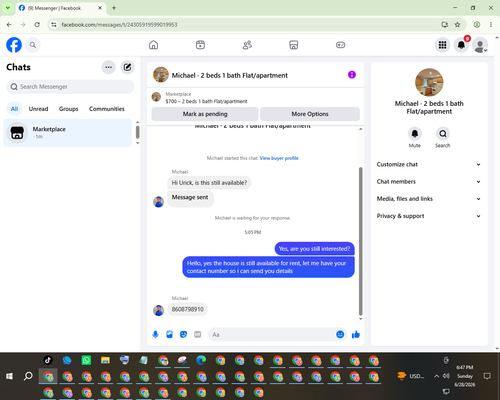The height and width of the screenshot is (400, 500).
Task: Expand Media, files and links section
Action: tap(429, 199)
